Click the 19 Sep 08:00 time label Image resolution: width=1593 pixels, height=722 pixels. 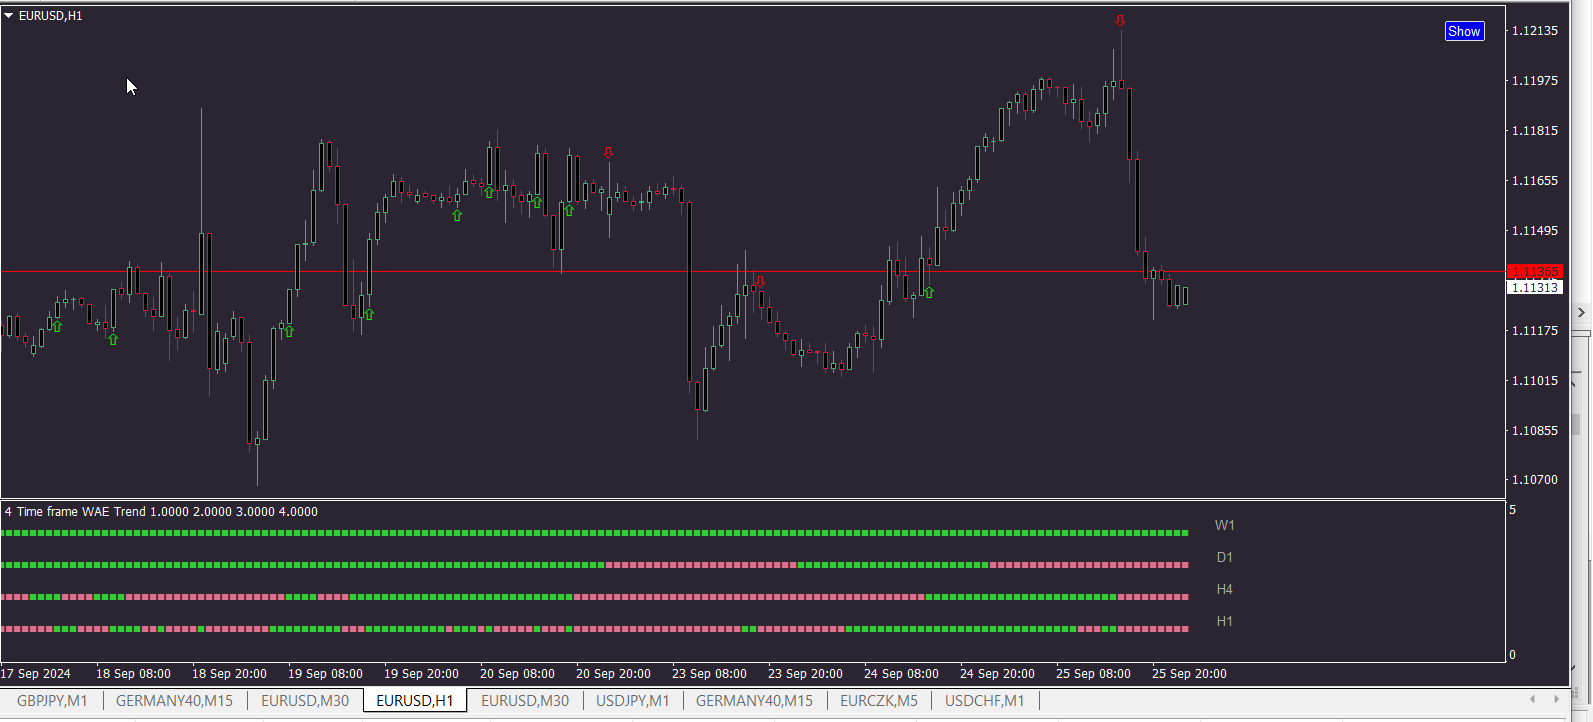pos(325,674)
